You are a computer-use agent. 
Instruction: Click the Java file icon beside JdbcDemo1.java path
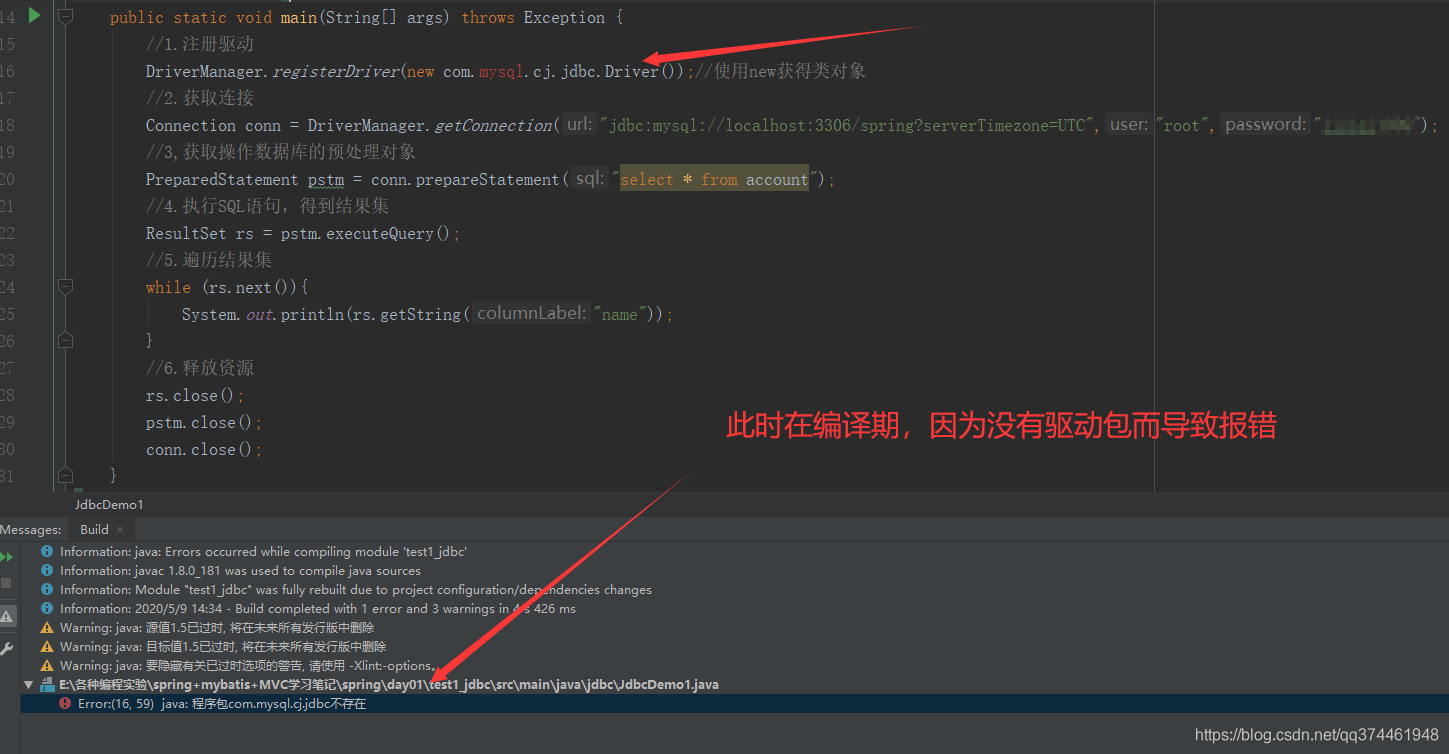coord(47,685)
